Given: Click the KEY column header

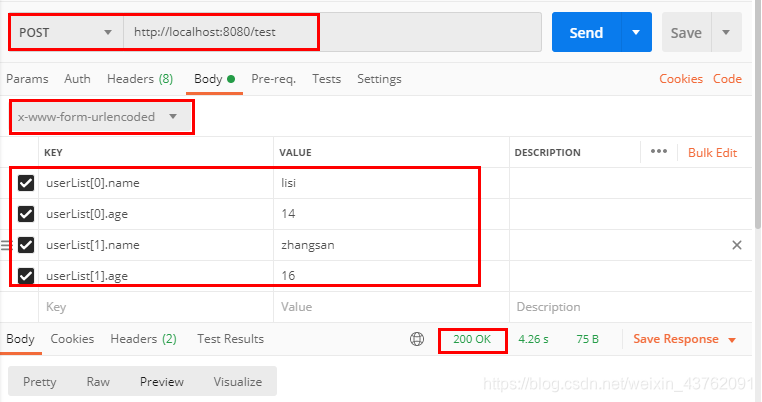Looking at the screenshot, I should tap(53, 153).
